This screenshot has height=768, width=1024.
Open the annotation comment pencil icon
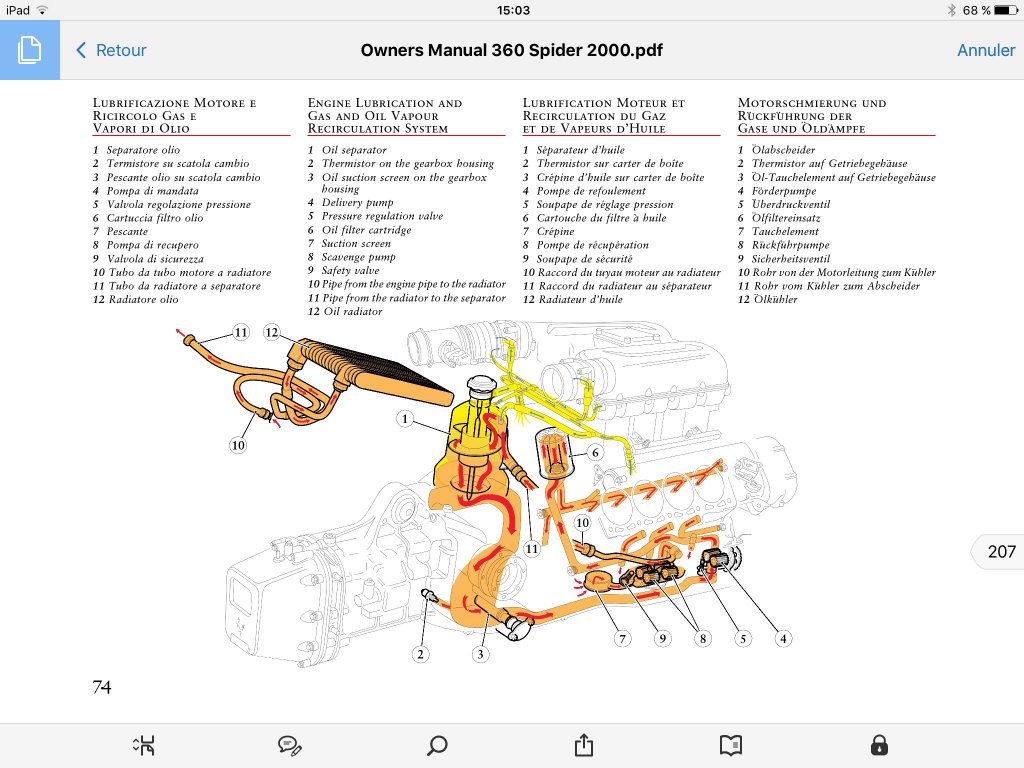click(290, 745)
